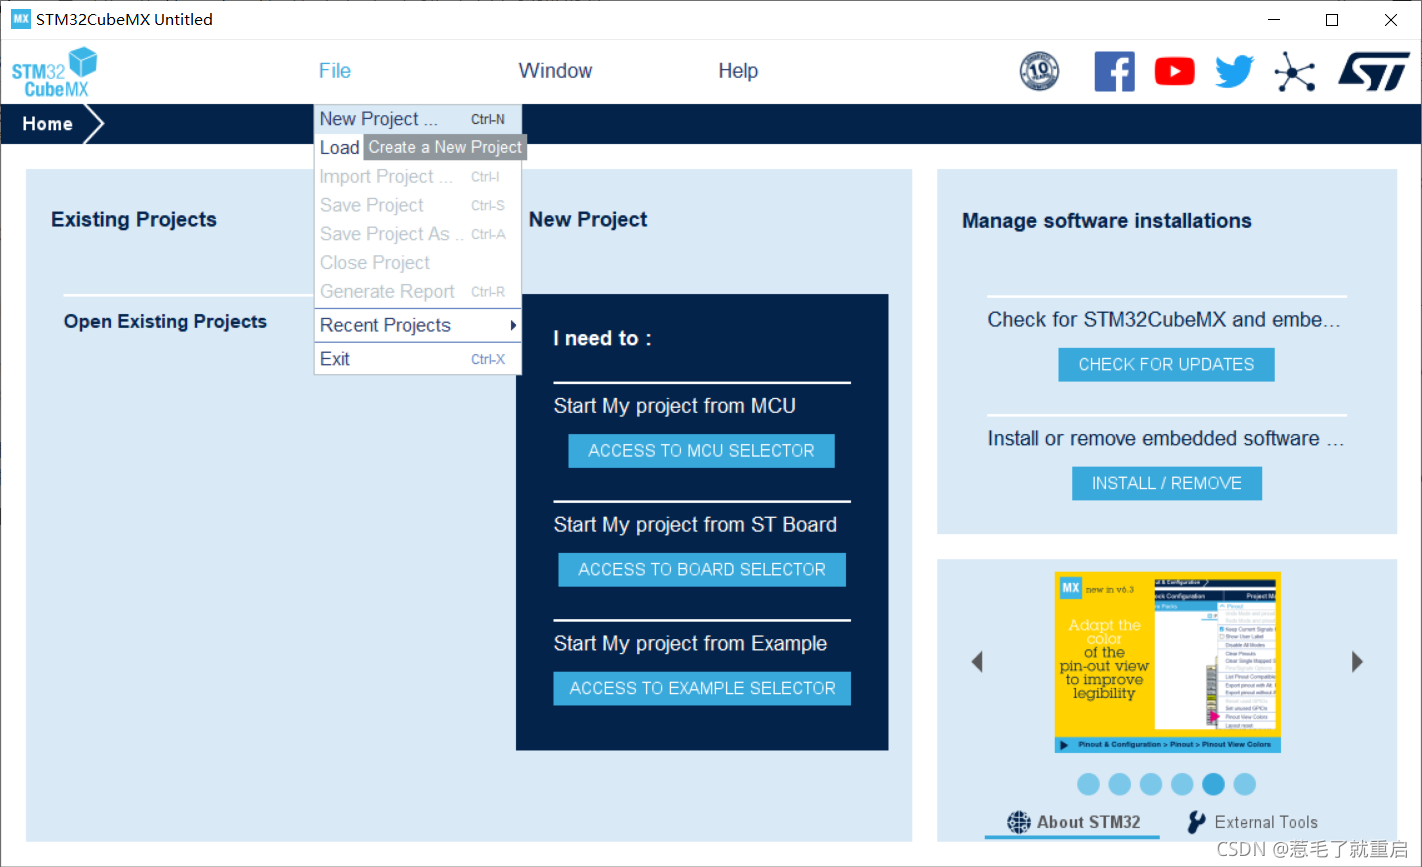1422x867 pixels.
Task: Select the third carousel dot
Action: 1151,784
